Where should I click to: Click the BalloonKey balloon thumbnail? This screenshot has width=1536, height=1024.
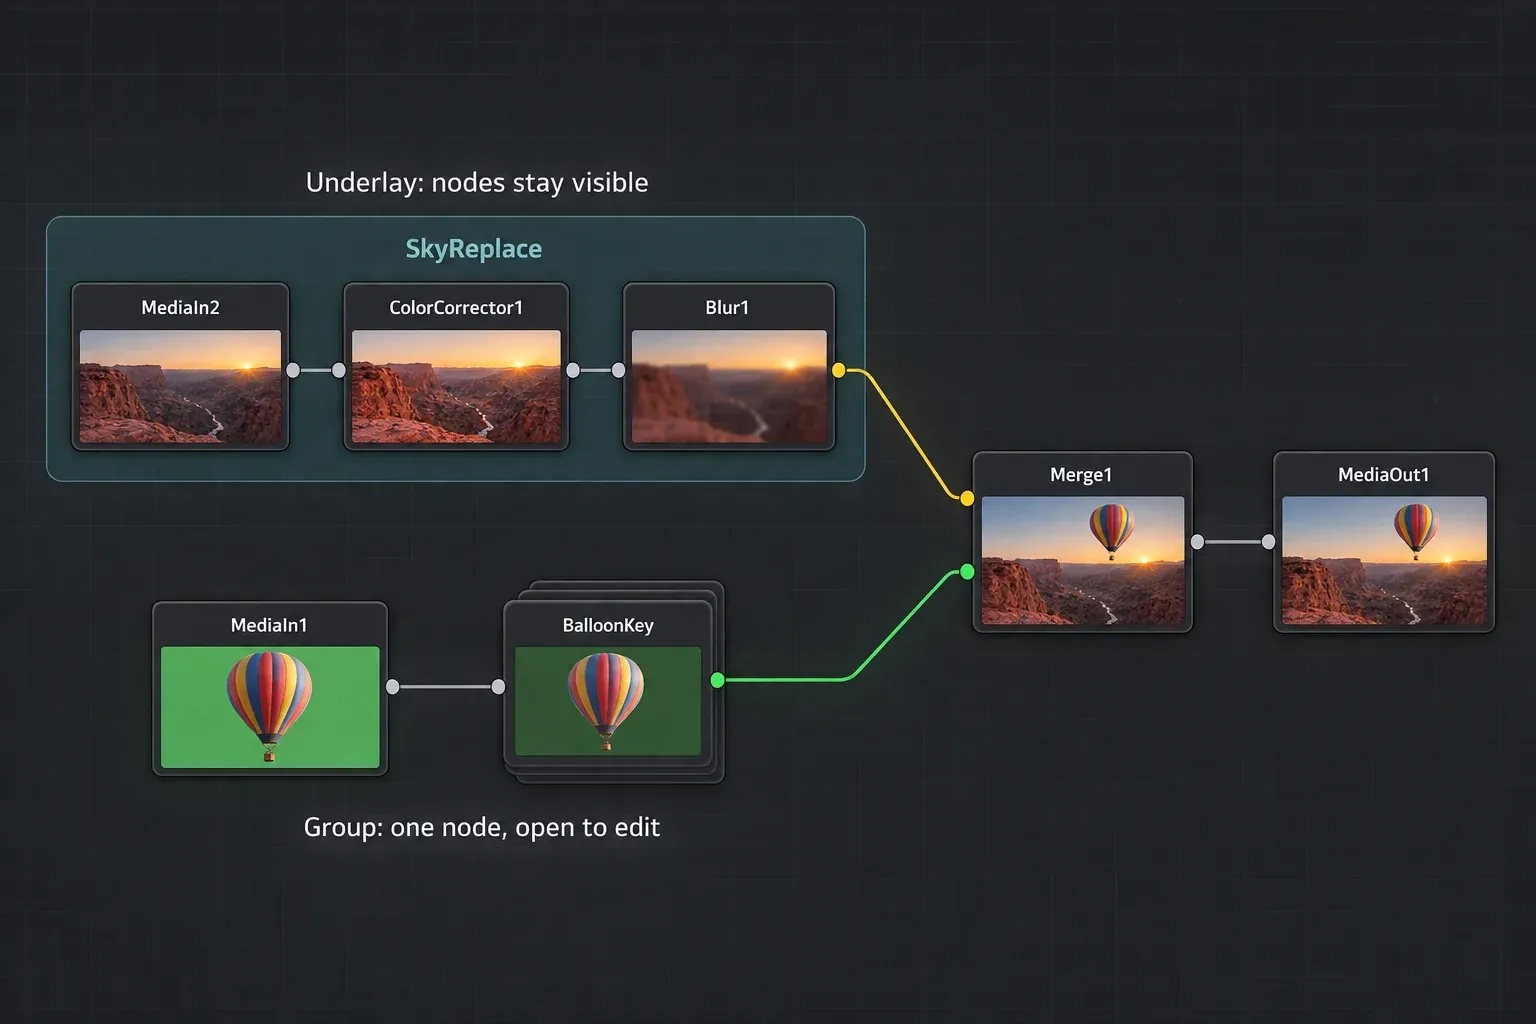608,701
